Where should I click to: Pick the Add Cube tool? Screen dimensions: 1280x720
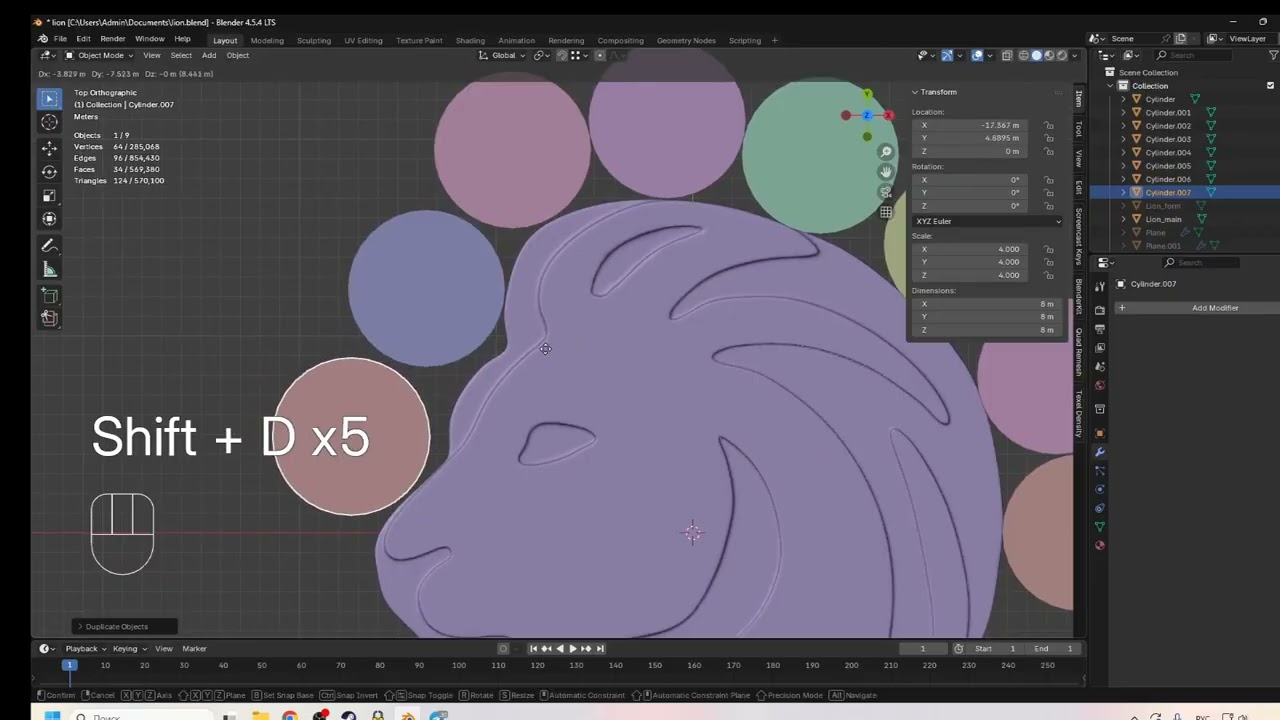(49, 296)
